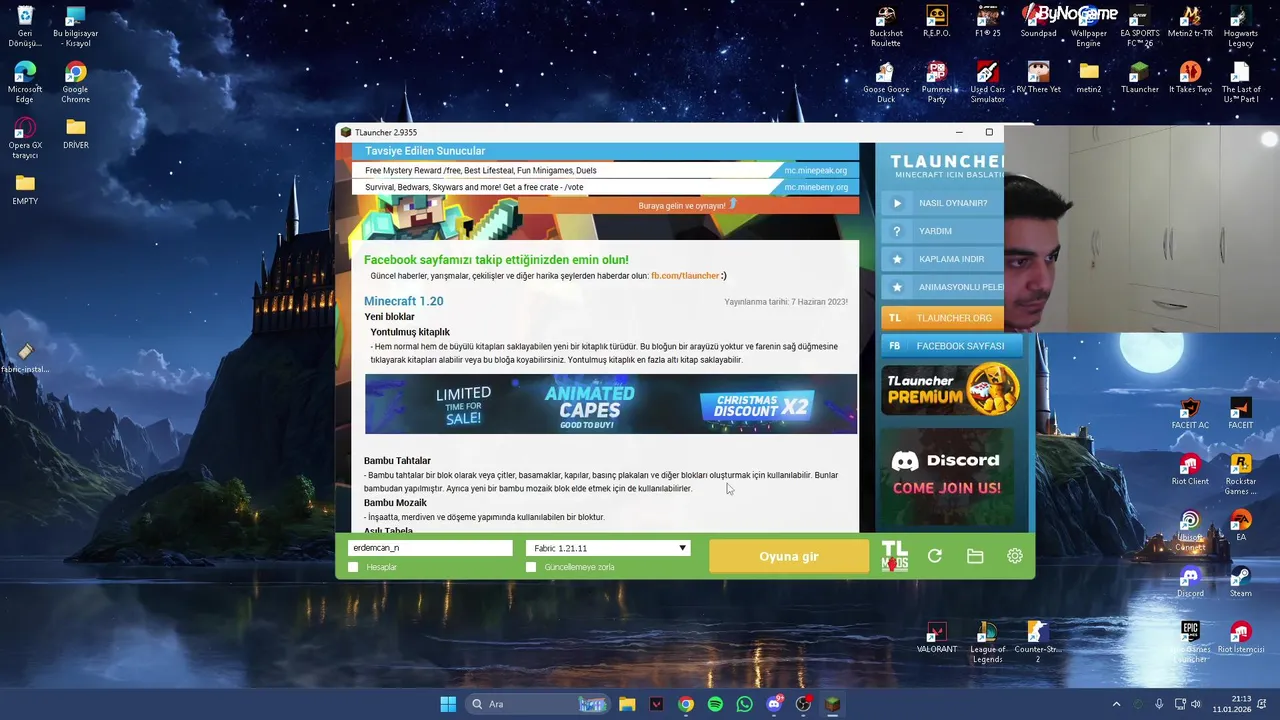The image size is (1280, 720).
Task: Open Wallpaper Engine desktop icon
Action: tap(1088, 27)
